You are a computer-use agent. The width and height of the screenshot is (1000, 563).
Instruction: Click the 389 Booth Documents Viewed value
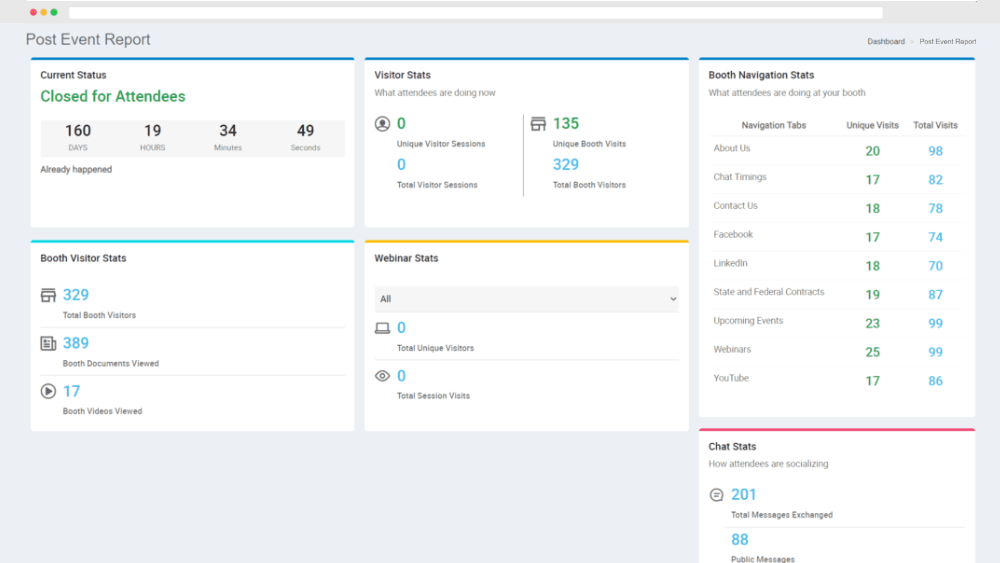76,343
